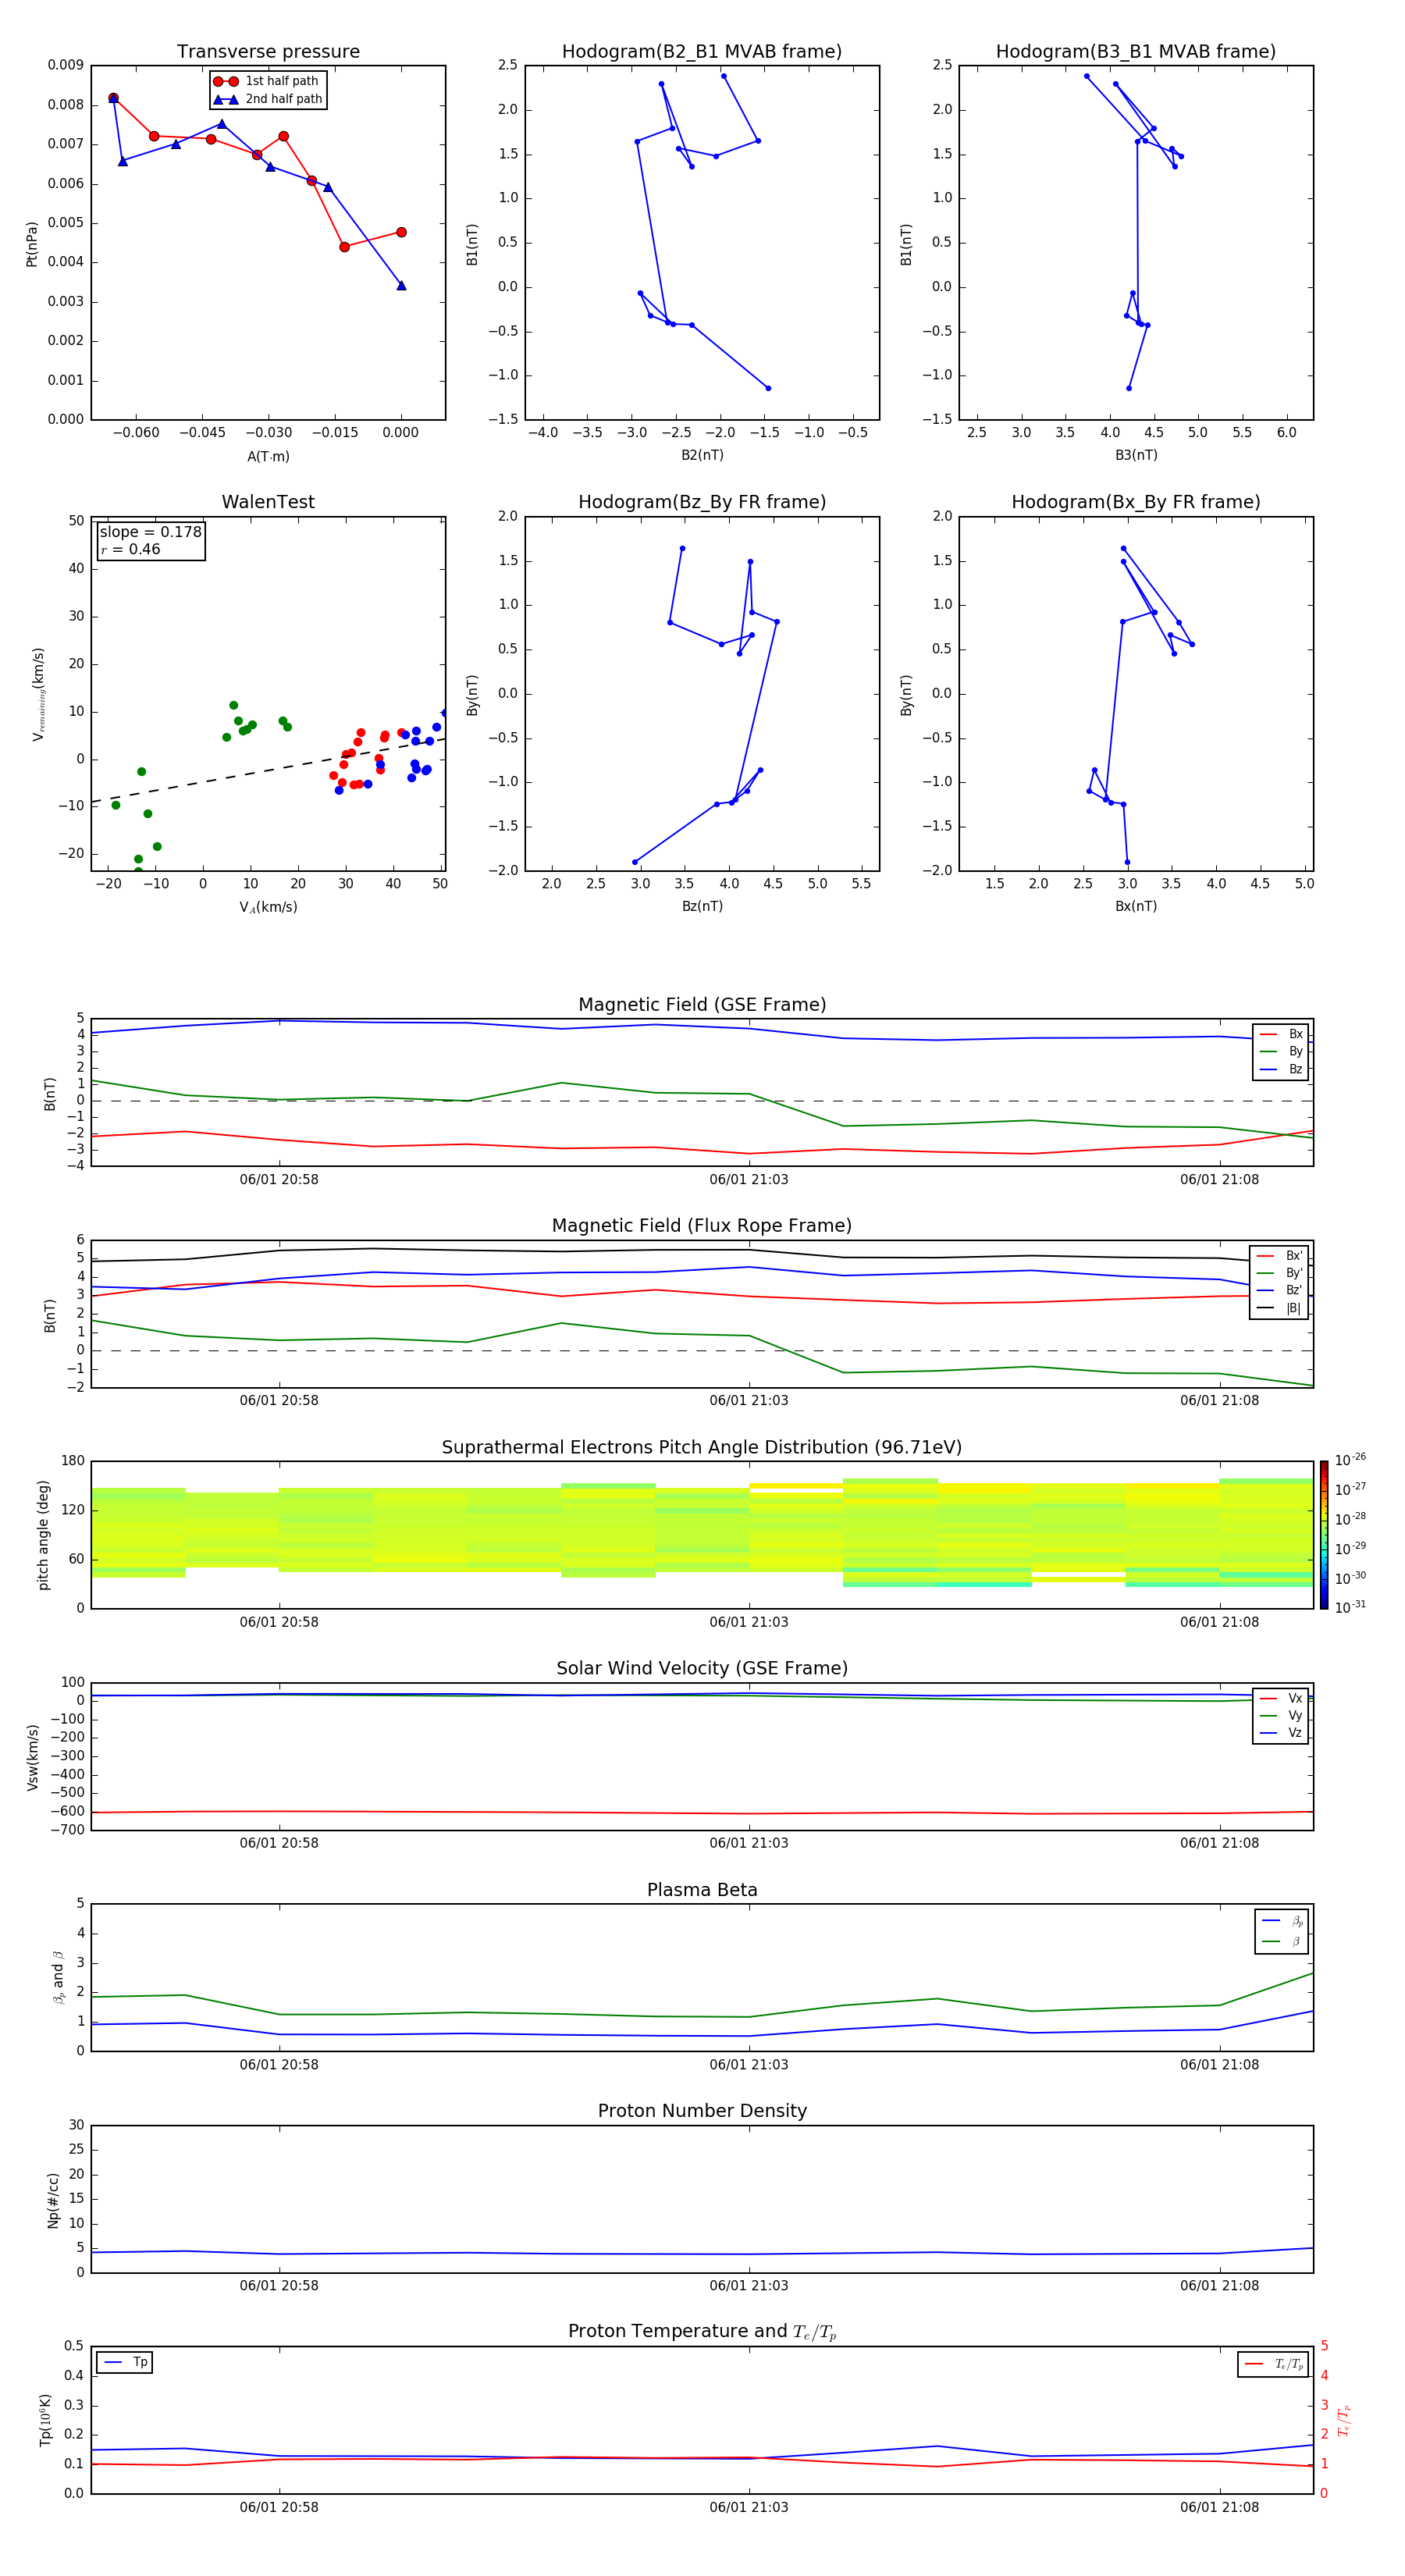Click 'Solar Wind Velocity (GSE Frame)' title

[702, 1668]
